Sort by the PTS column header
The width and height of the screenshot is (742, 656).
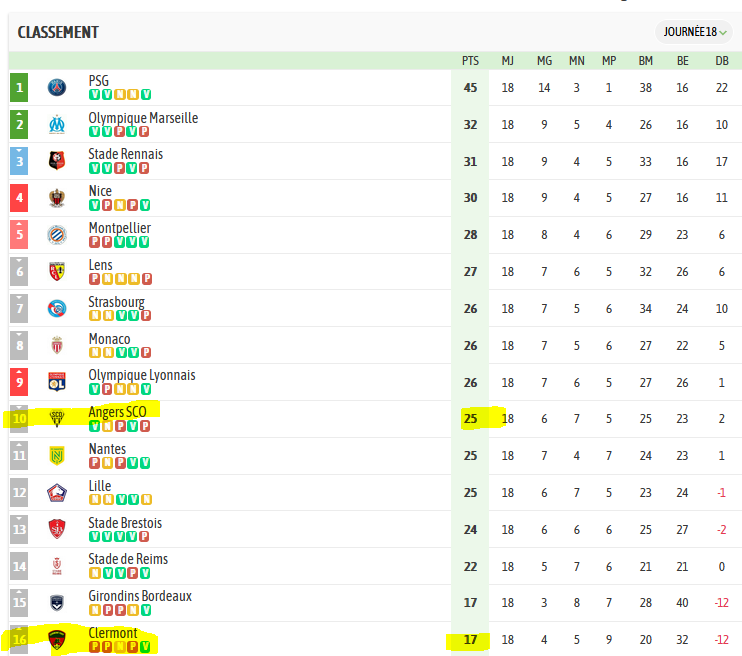click(470, 61)
